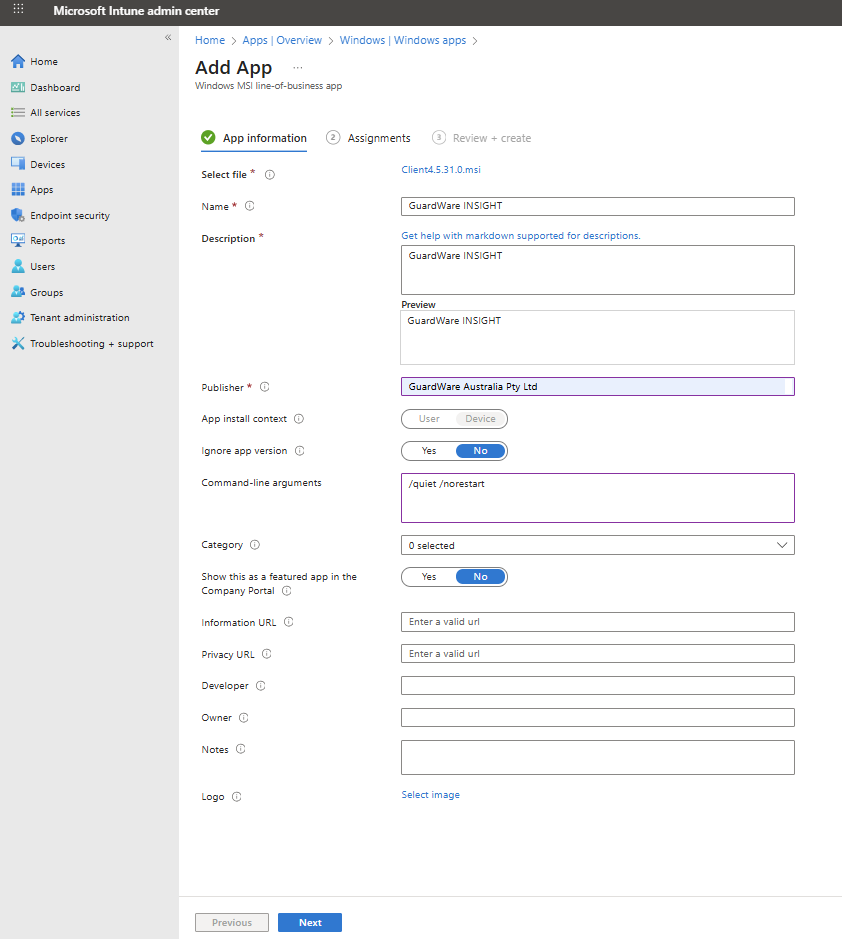Open Apps | Overview breadcrumb
The width and height of the screenshot is (842, 939).
(x=282, y=41)
